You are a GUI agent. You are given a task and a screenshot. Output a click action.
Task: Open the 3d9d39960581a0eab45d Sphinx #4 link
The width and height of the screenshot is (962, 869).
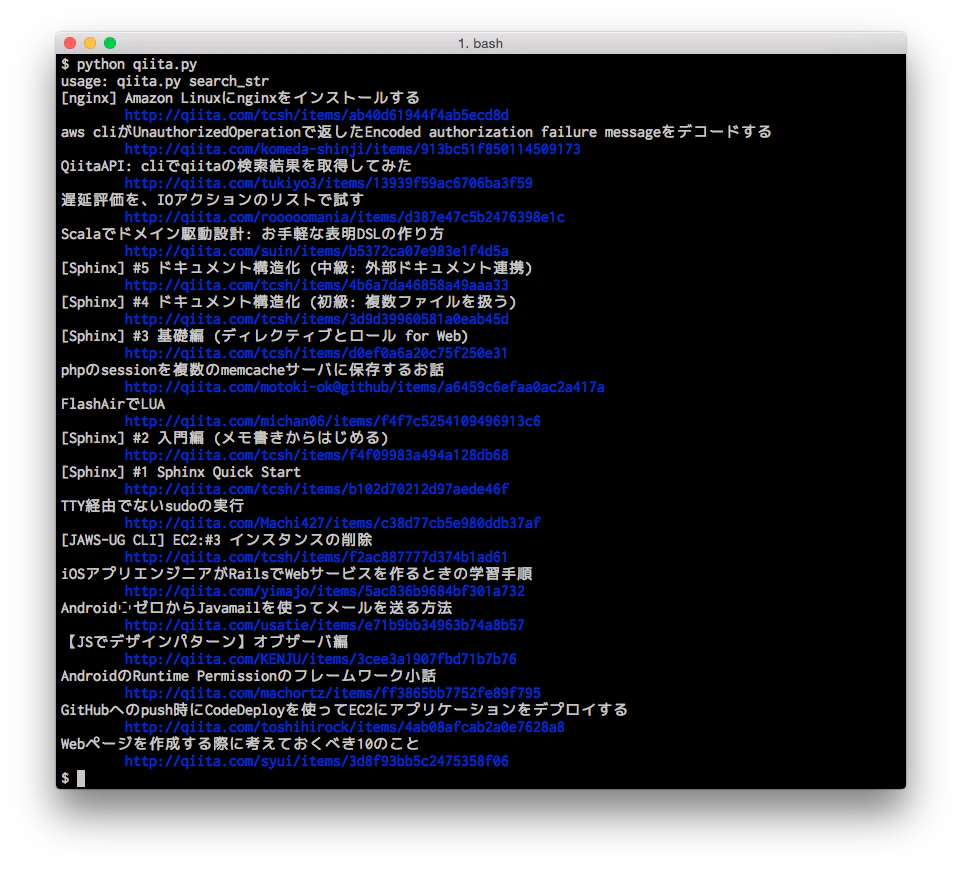[x=317, y=320]
